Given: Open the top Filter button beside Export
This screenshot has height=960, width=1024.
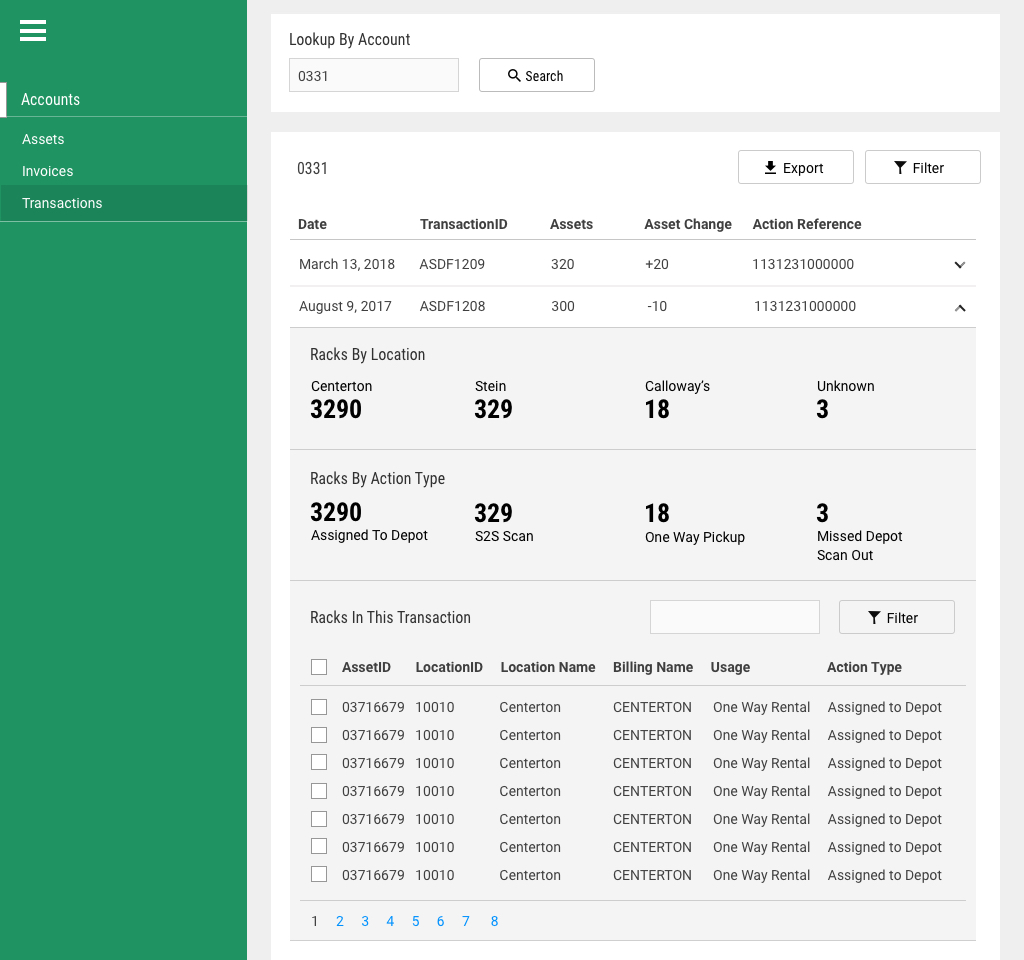Looking at the screenshot, I should click(x=922, y=167).
